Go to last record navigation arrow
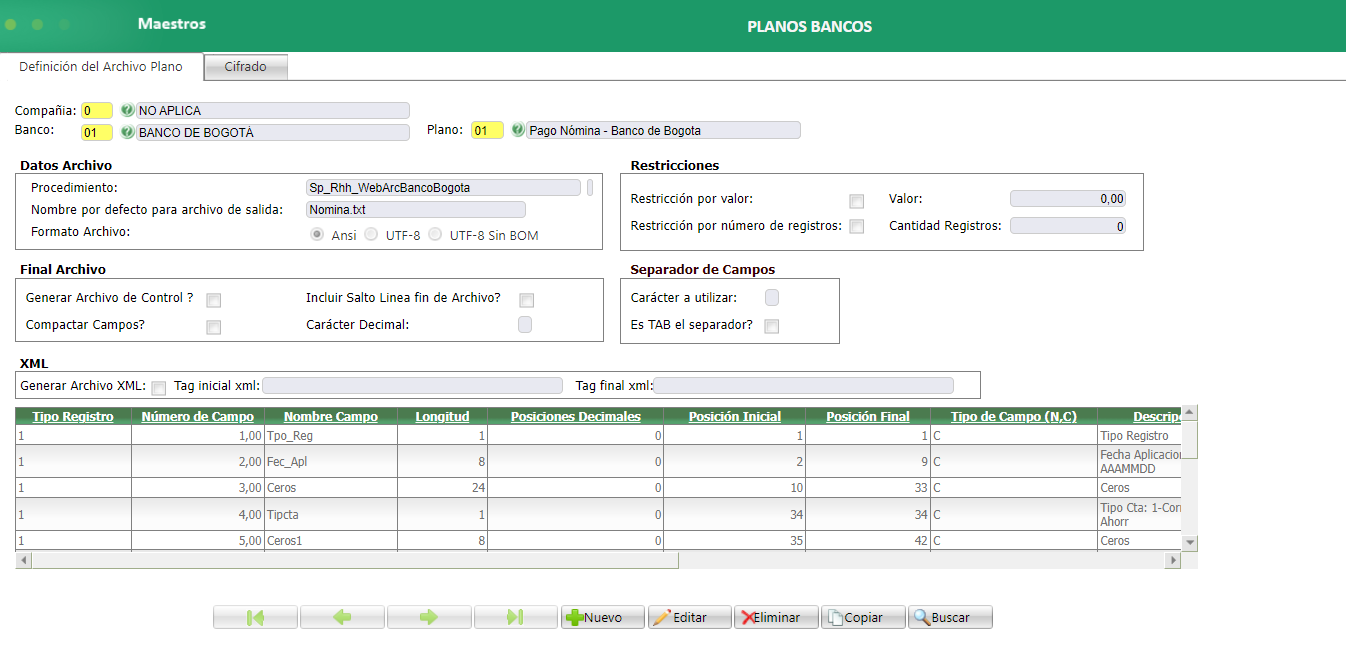This screenshot has height=648, width=1346. pyautogui.click(x=516, y=617)
